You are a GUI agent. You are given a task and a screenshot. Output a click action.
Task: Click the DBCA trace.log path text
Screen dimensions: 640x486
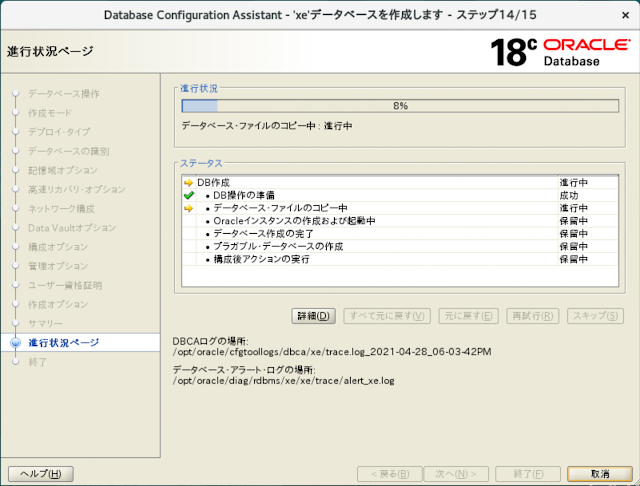tap(332, 352)
